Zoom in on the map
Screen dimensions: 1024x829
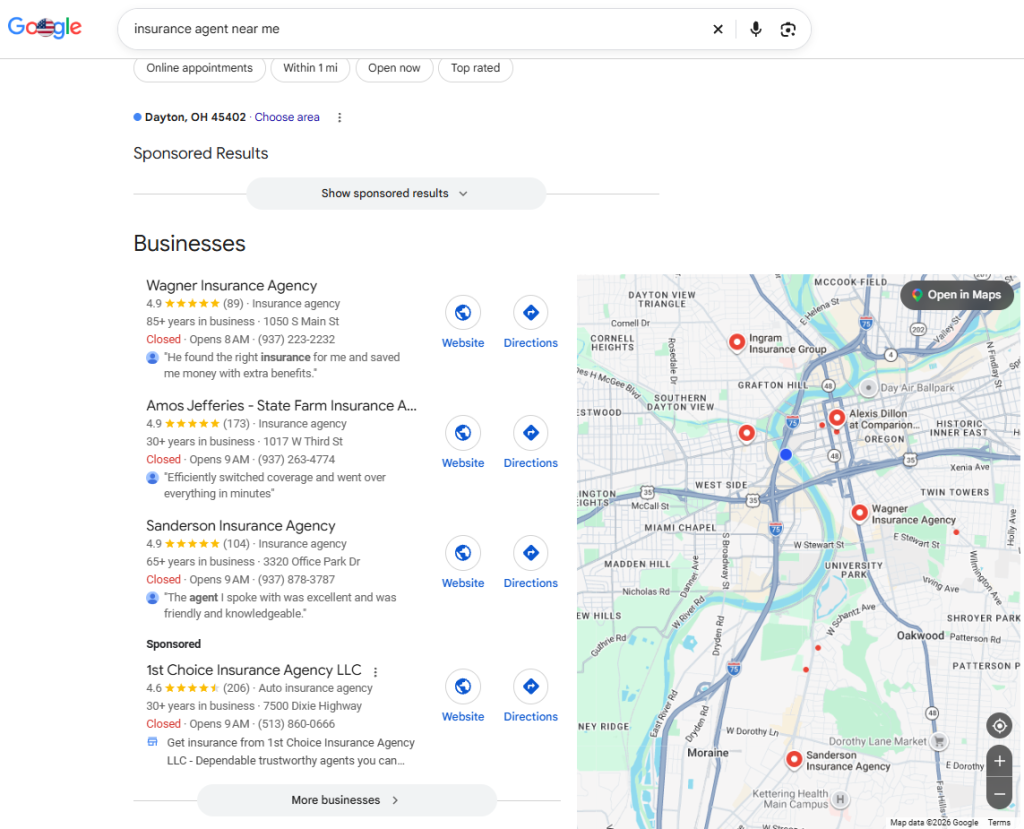(999, 761)
